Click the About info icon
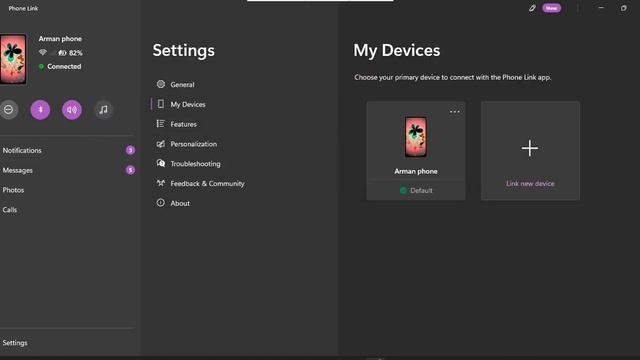This screenshot has height=360, width=640. (x=161, y=202)
